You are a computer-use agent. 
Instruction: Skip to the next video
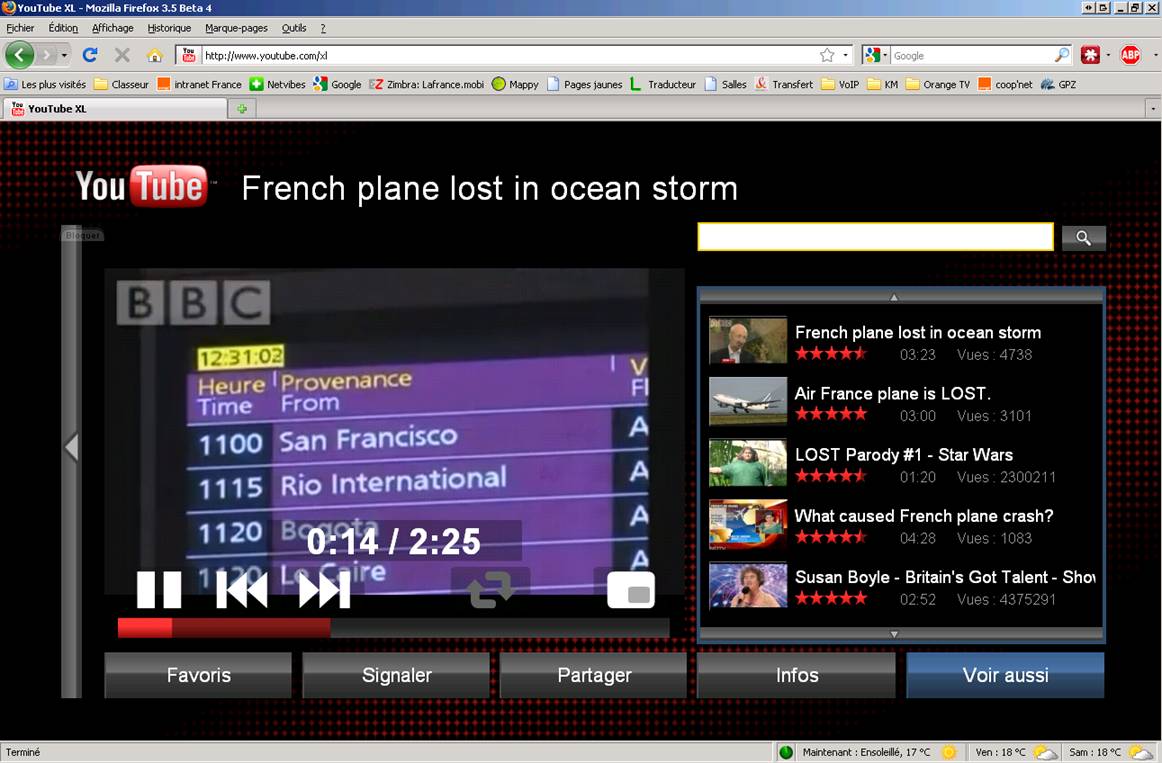point(324,590)
